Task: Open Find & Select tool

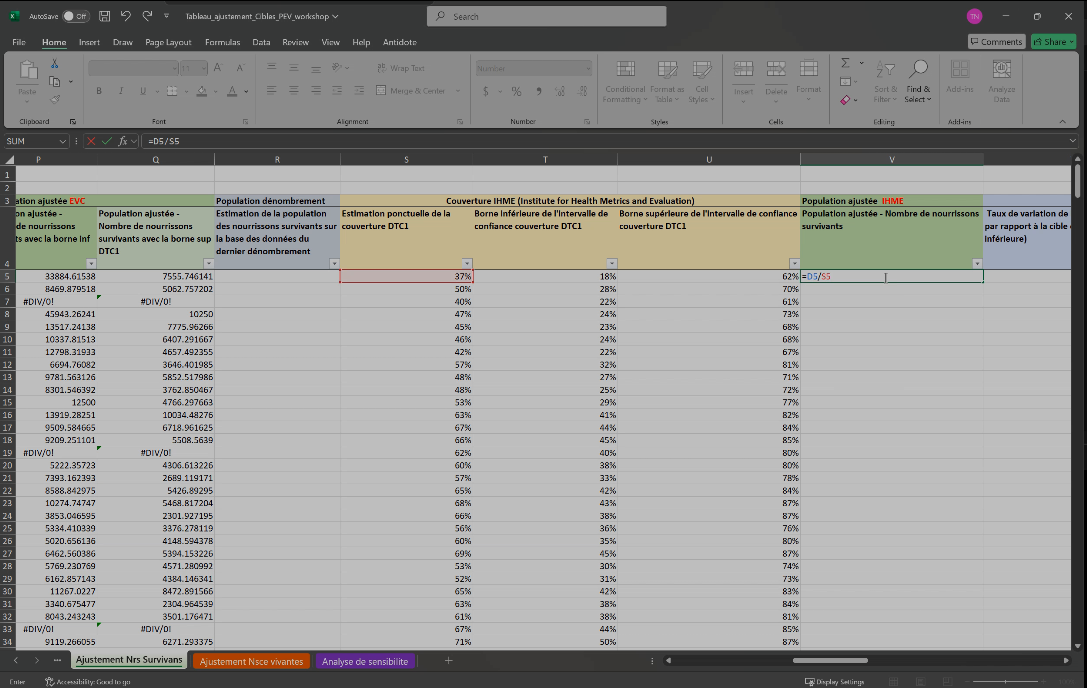Action: pos(917,80)
